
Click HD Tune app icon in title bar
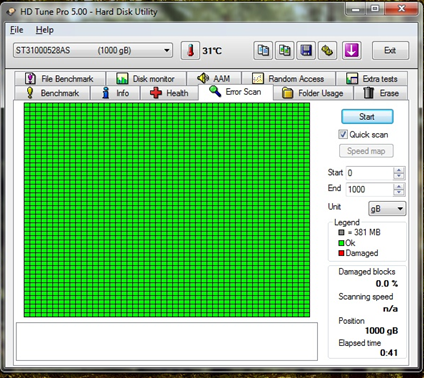[11, 12]
